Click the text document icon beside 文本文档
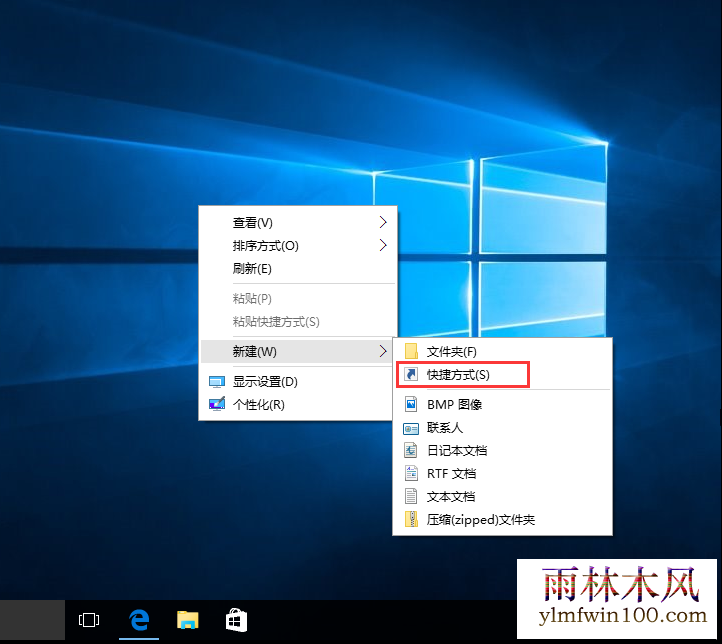The width and height of the screenshot is (722, 644). click(x=411, y=496)
